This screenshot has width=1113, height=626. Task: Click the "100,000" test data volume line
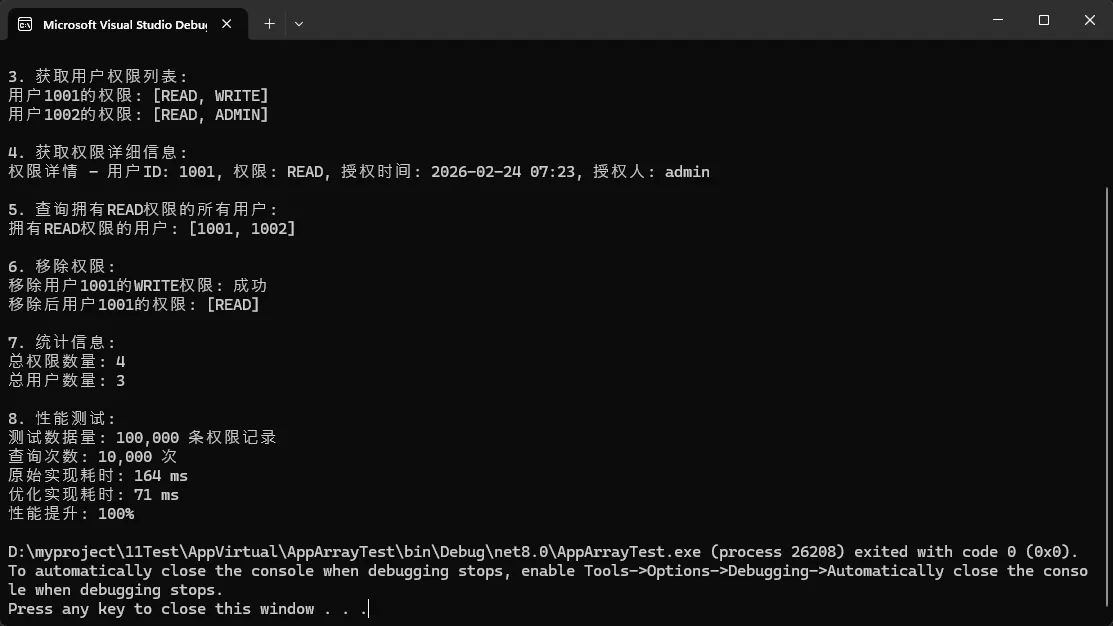click(142, 438)
